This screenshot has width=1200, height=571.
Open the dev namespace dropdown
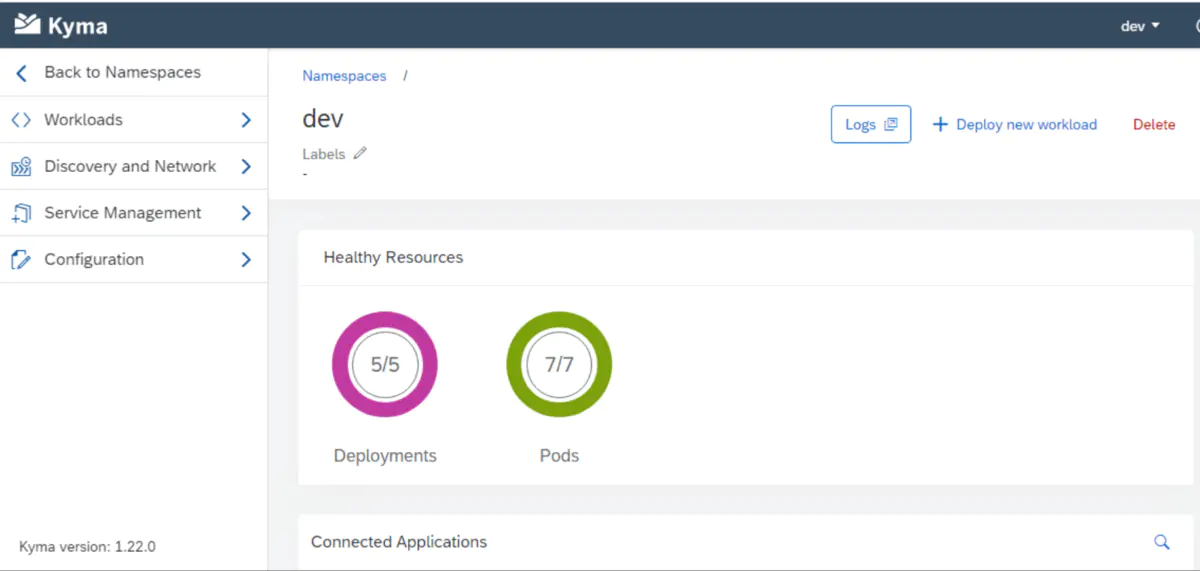[1140, 26]
